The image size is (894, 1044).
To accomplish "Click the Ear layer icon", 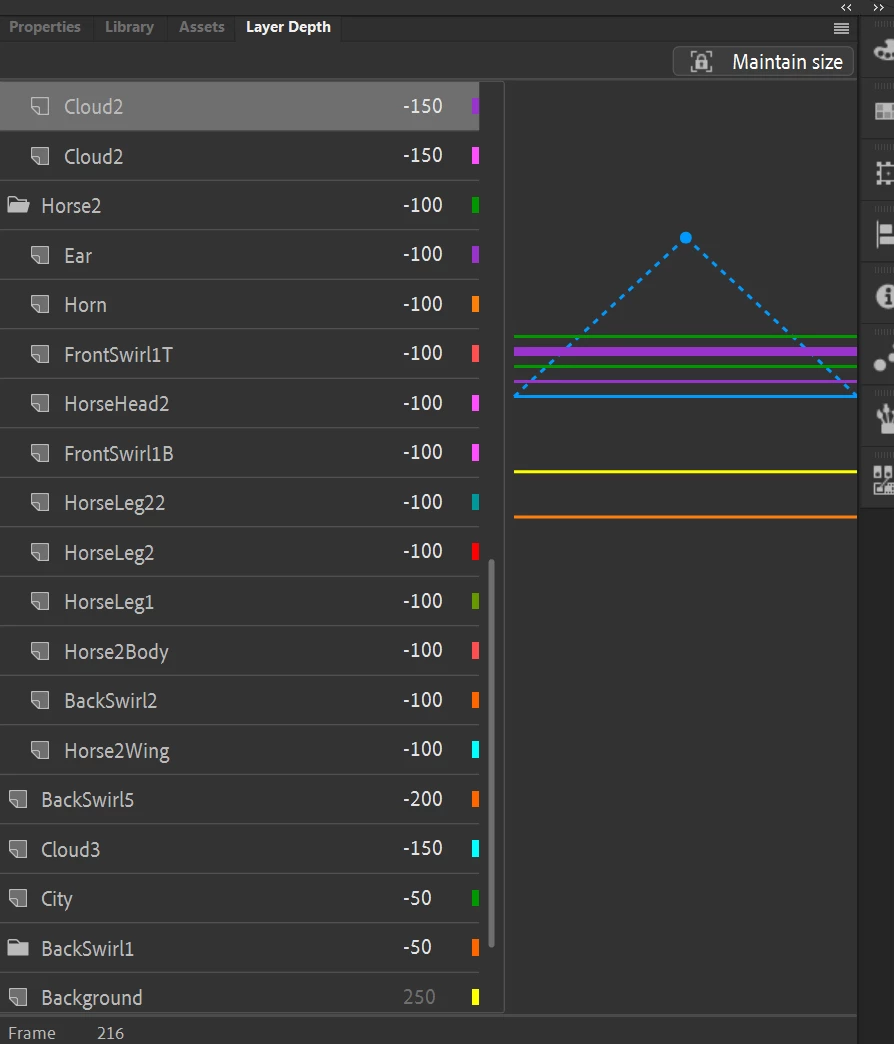I will pyautogui.click(x=40, y=255).
